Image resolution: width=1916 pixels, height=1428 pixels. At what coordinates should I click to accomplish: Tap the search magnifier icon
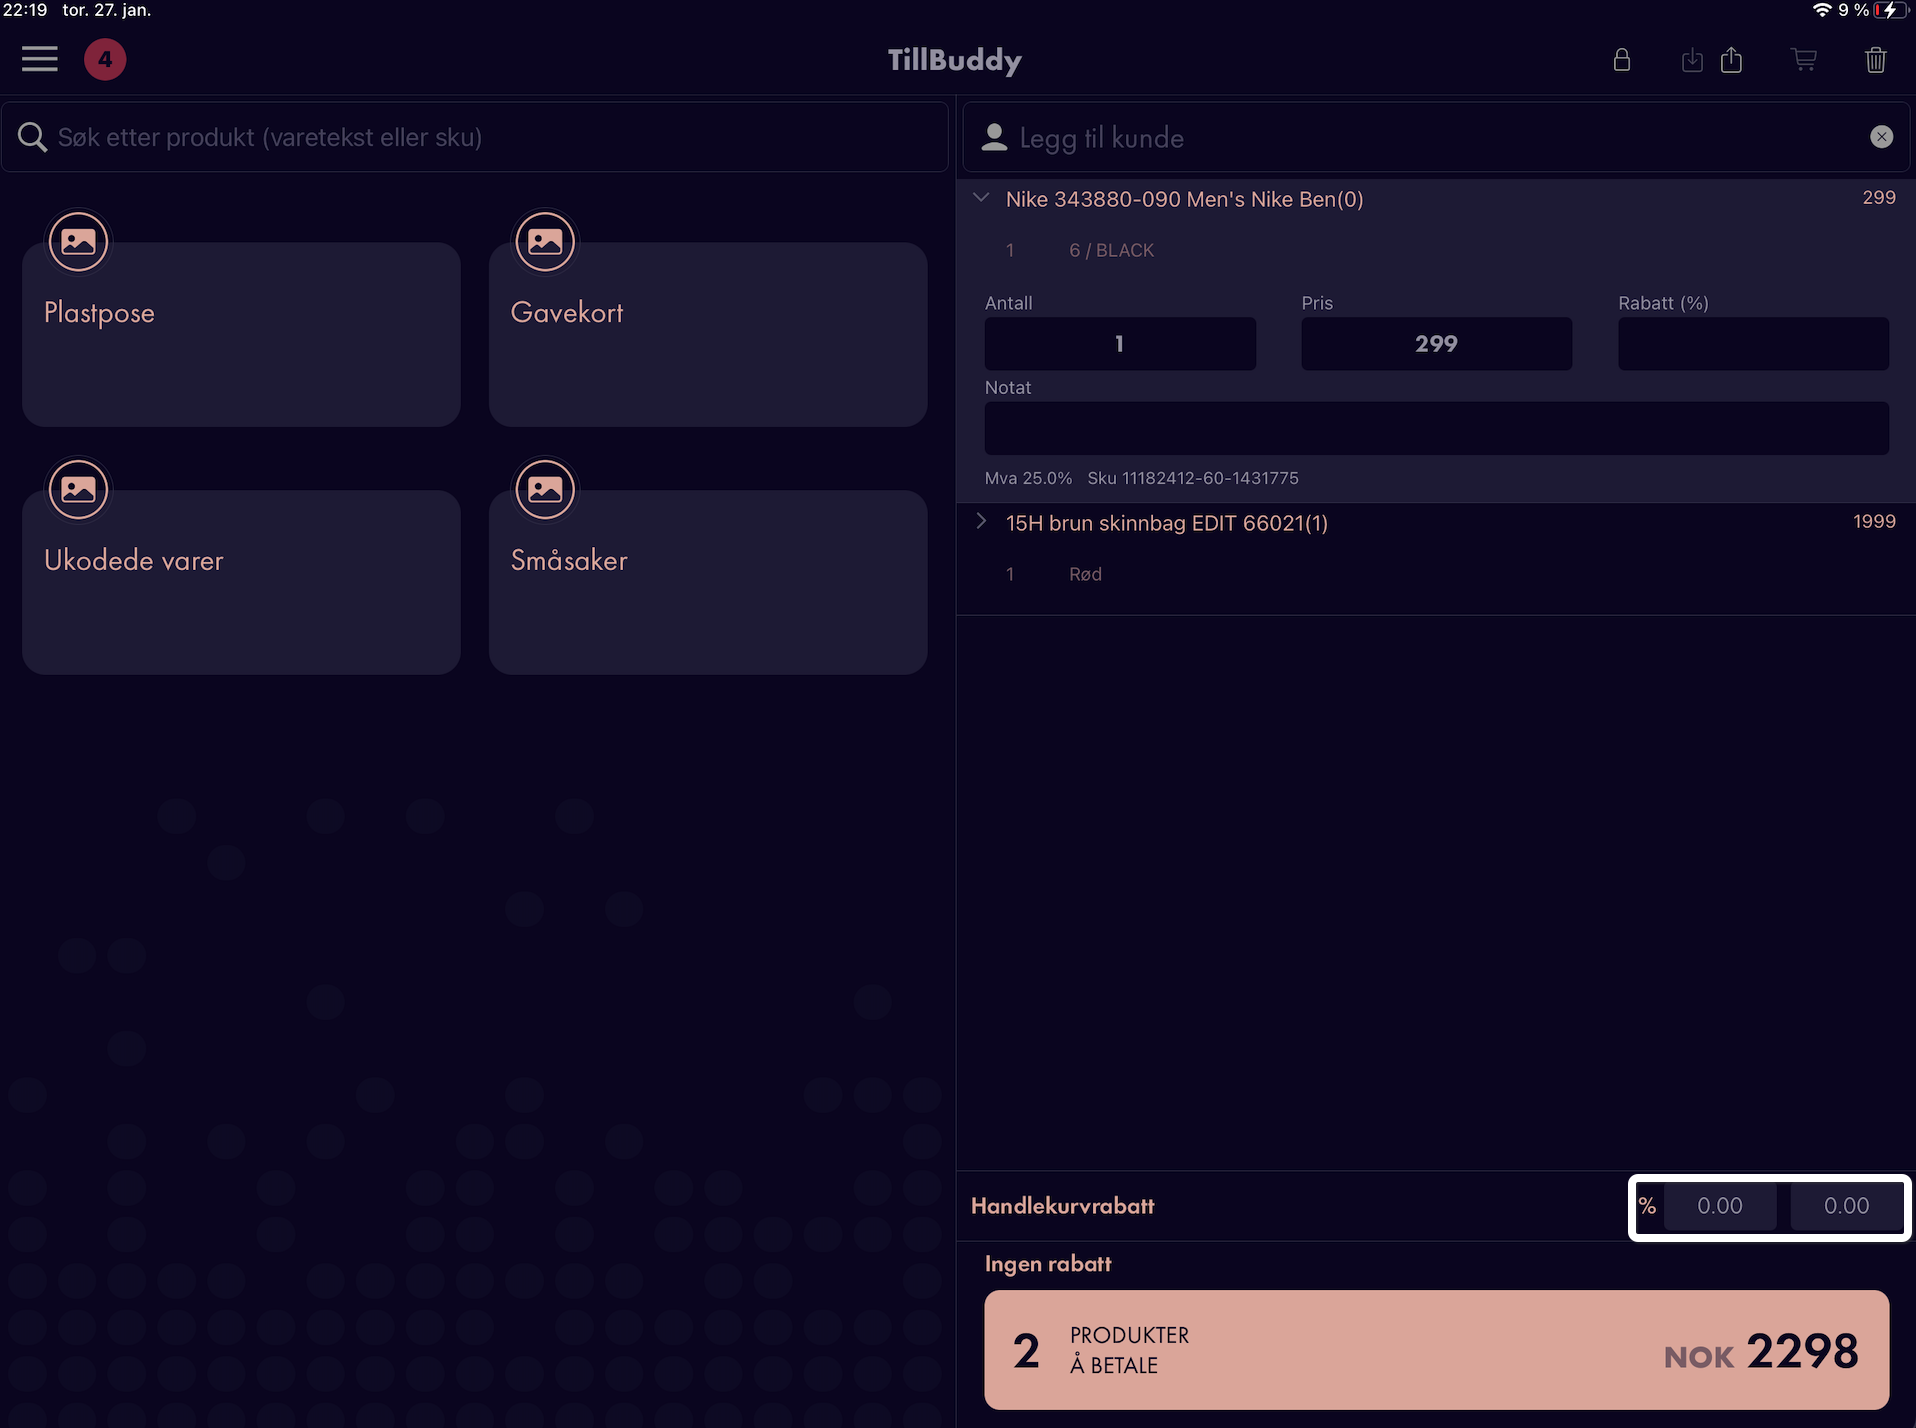32,137
